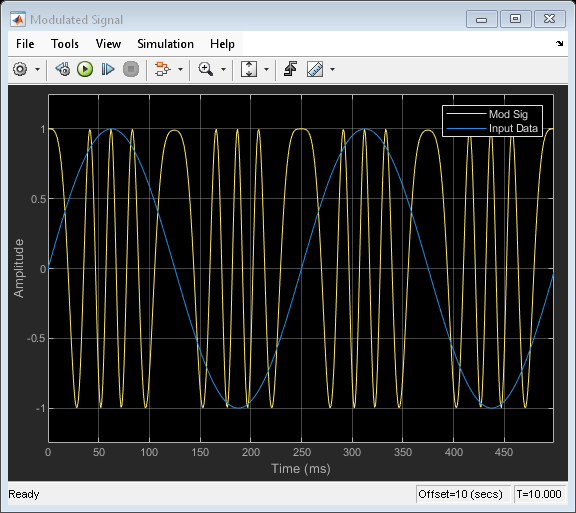Open the Configuration Properties gear icon
576x513 pixels.
click(20, 69)
